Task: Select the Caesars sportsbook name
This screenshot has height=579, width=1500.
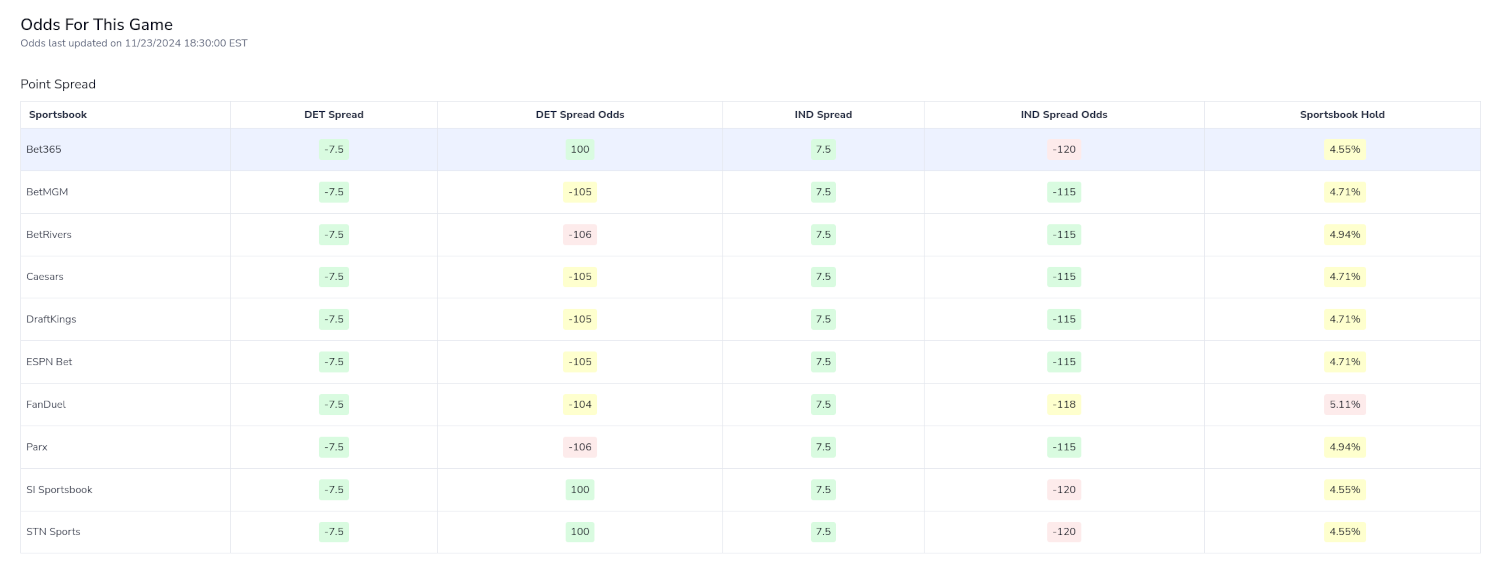Action: tap(44, 276)
